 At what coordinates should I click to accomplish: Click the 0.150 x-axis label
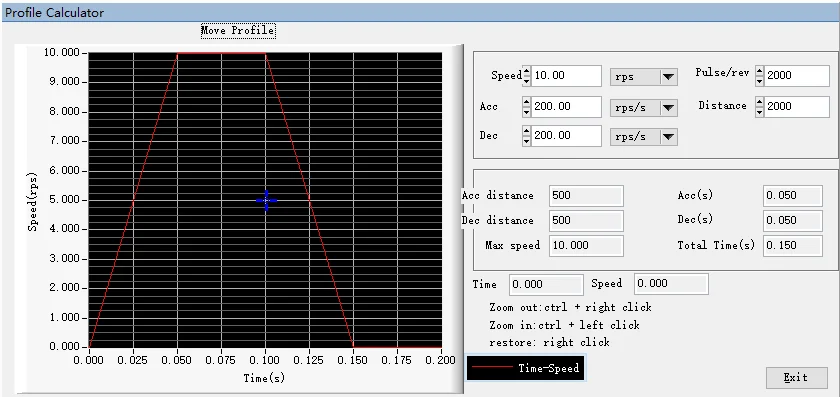pyautogui.click(x=353, y=360)
